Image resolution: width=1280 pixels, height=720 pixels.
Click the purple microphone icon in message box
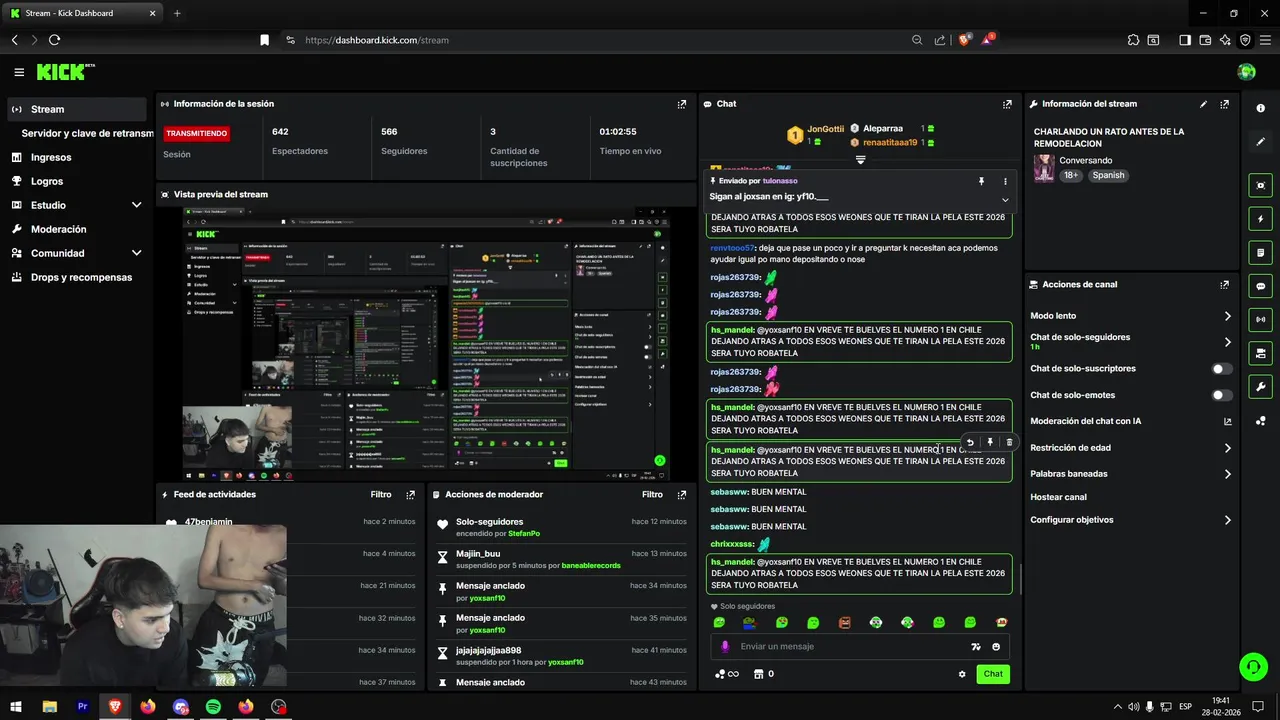[725, 647]
